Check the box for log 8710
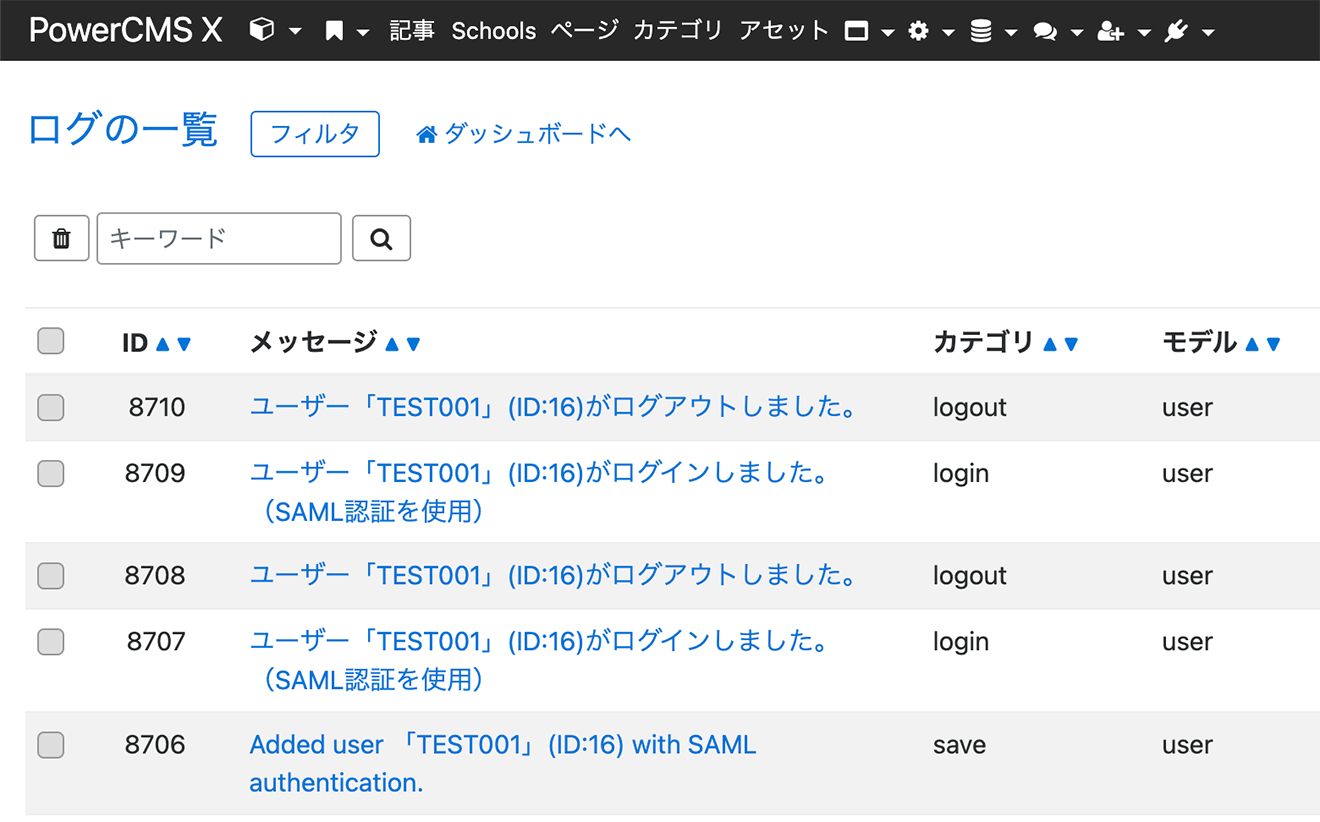The height and width of the screenshot is (822, 1320). pos(51,407)
